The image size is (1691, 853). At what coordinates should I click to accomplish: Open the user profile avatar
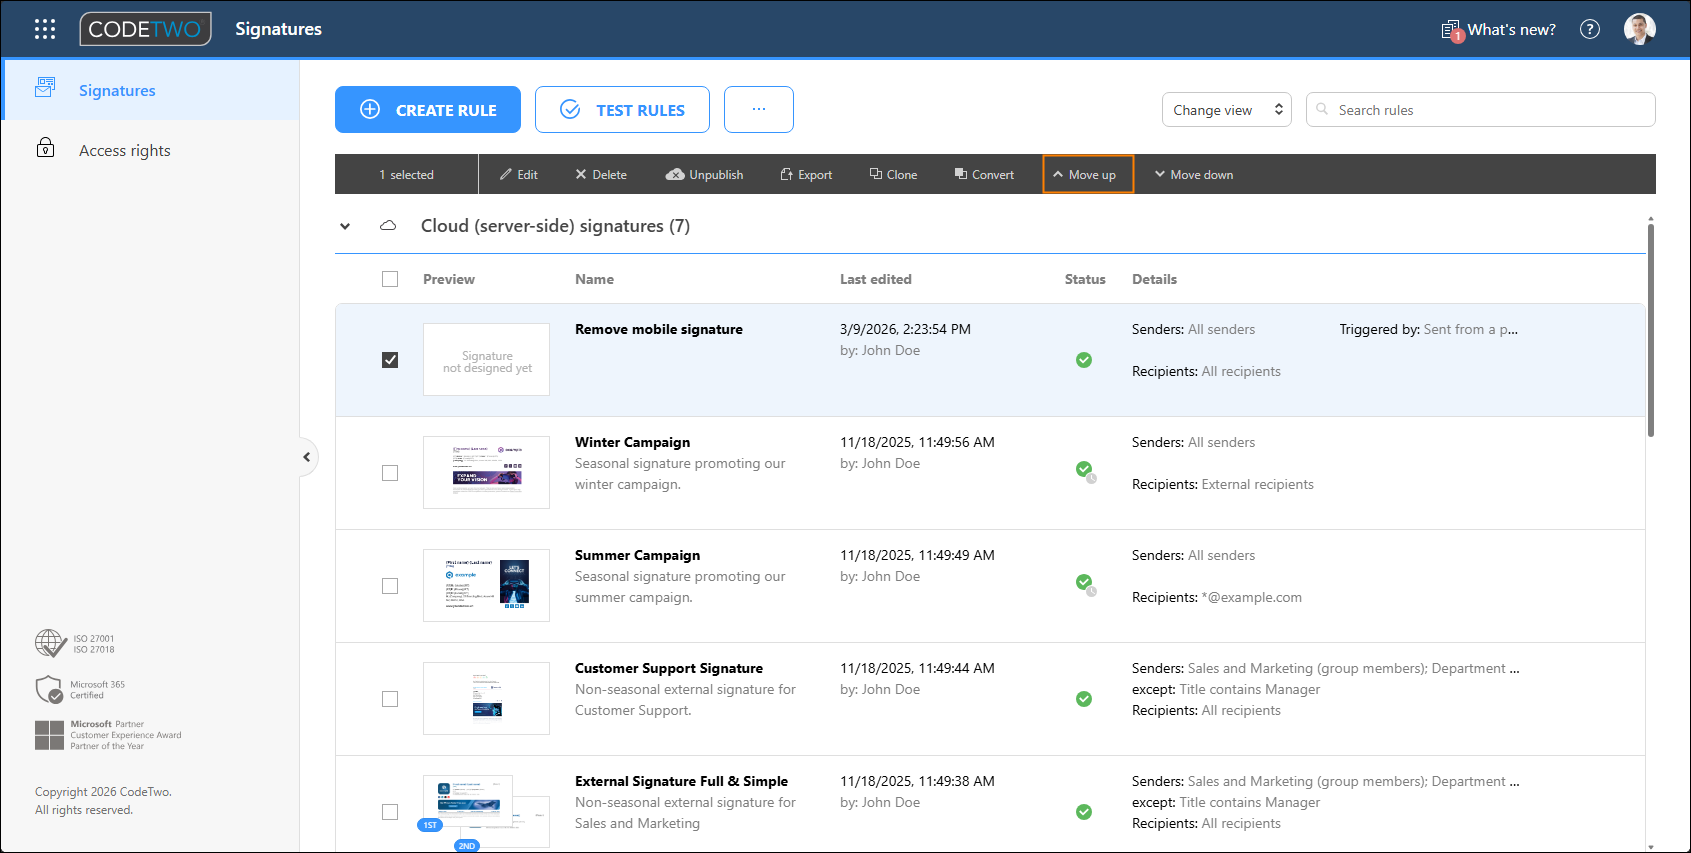pyautogui.click(x=1640, y=29)
